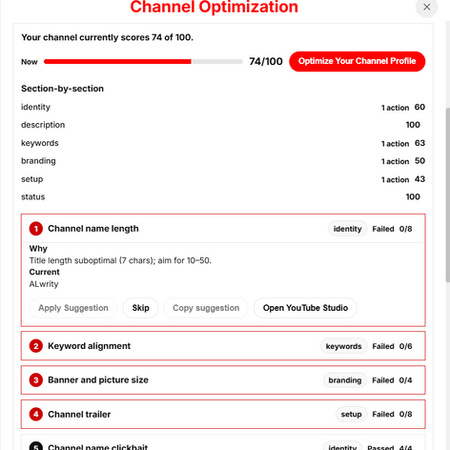Click the Channel Optimization title
450x450 pixels.
(214, 7)
